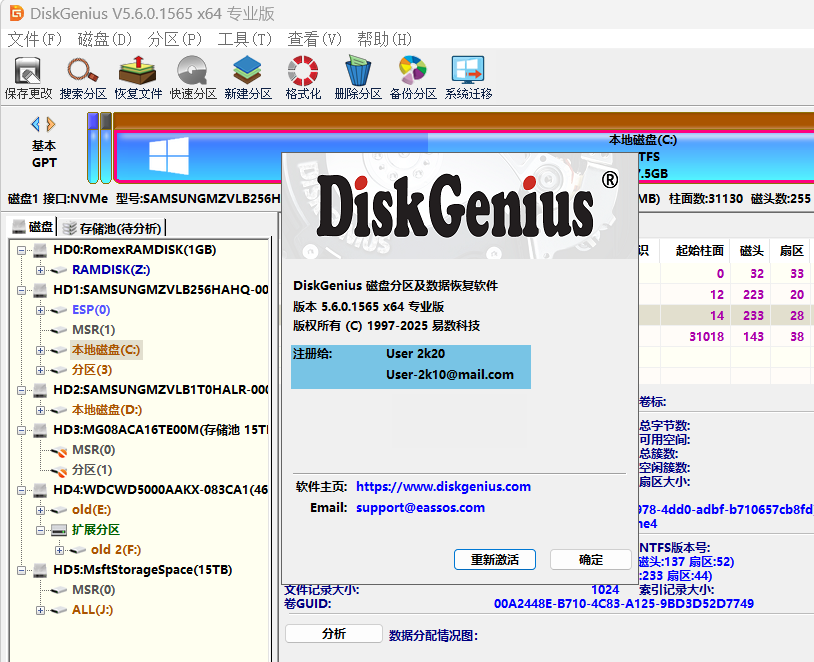Viewport: 814px width, 662px height.
Task: Click the ALL(J:) partition drive icon
Action: (x=59, y=611)
